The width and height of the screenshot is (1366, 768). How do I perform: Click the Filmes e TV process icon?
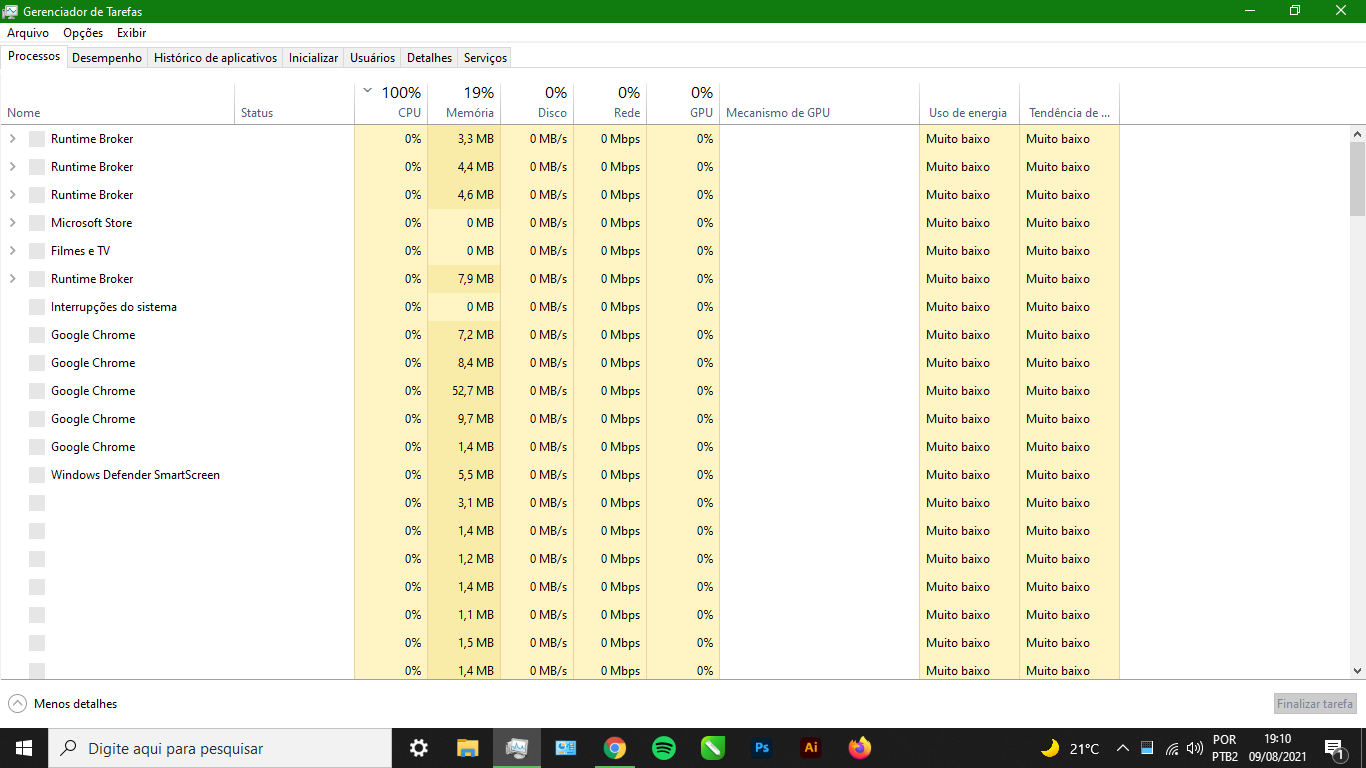coord(37,251)
